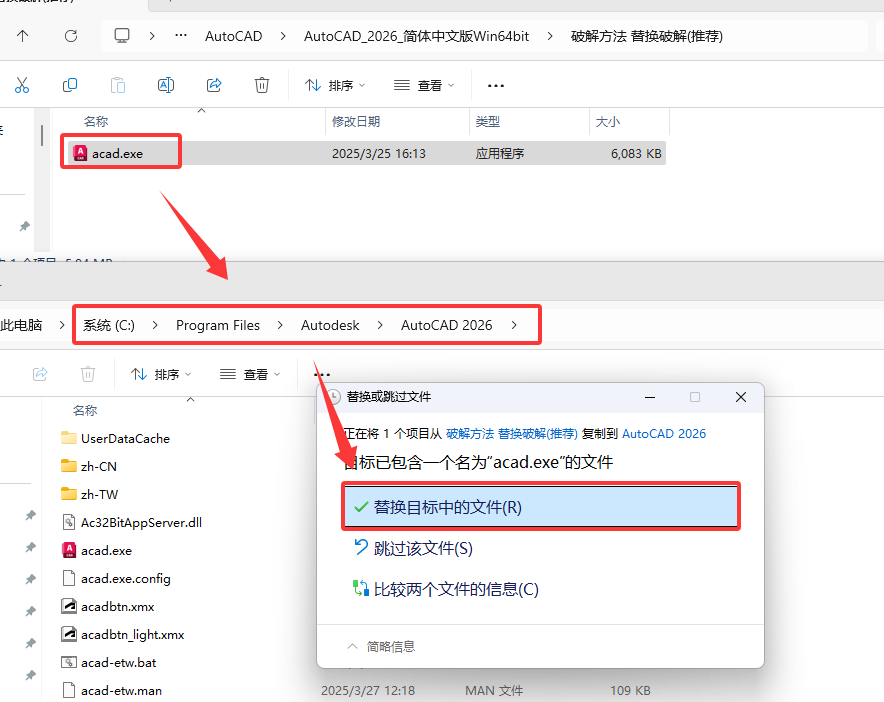
Task: Click the acadbtn_light.xmx file icon
Action: (x=69, y=634)
